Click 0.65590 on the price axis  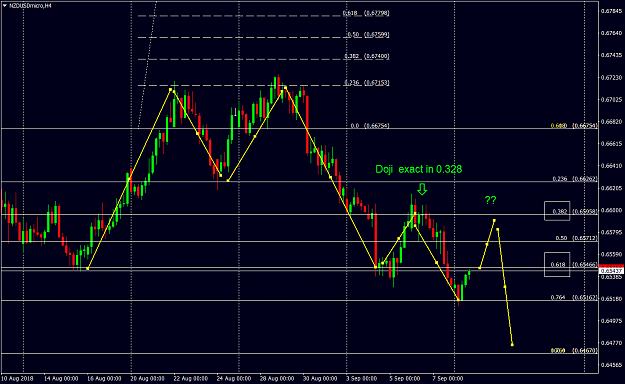(611, 254)
